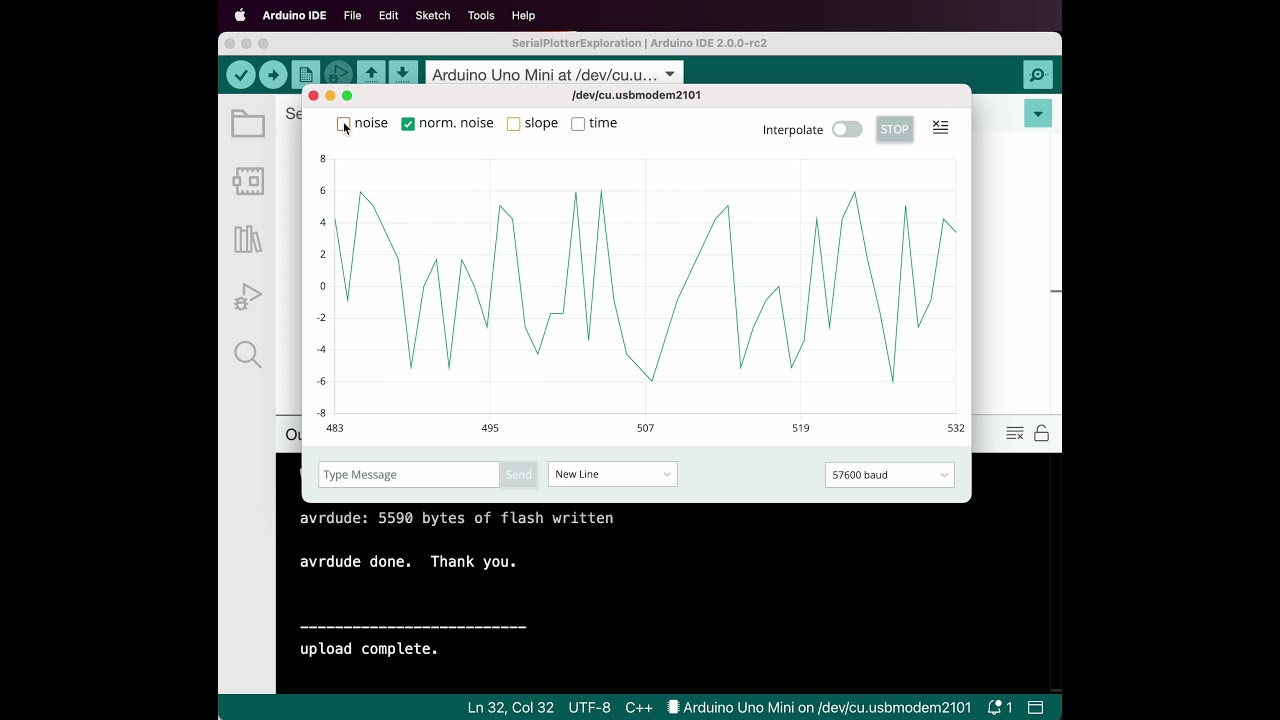
Task: Click the 'avrdude done. Thank you.' line
Action: click(408, 562)
